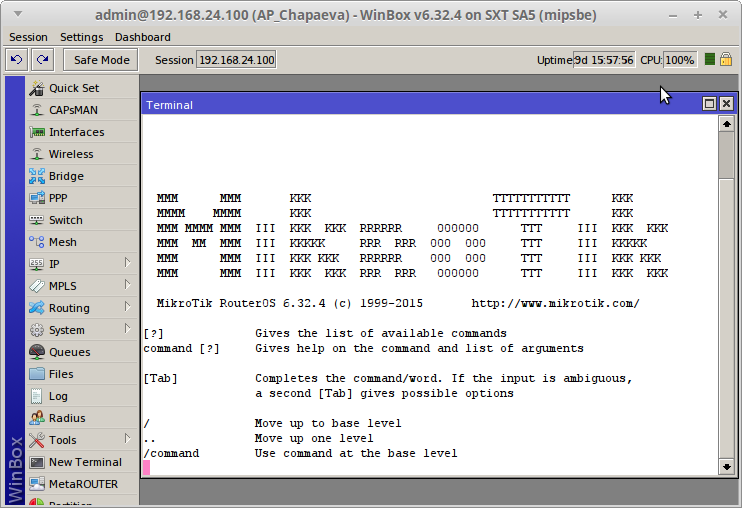Click the '[Tab]' help line
742x508 pixels.
coord(160,378)
